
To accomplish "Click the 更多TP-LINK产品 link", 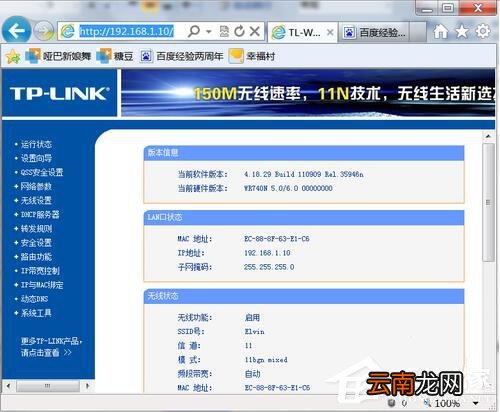I will pyautogui.click(x=51, y=346).
